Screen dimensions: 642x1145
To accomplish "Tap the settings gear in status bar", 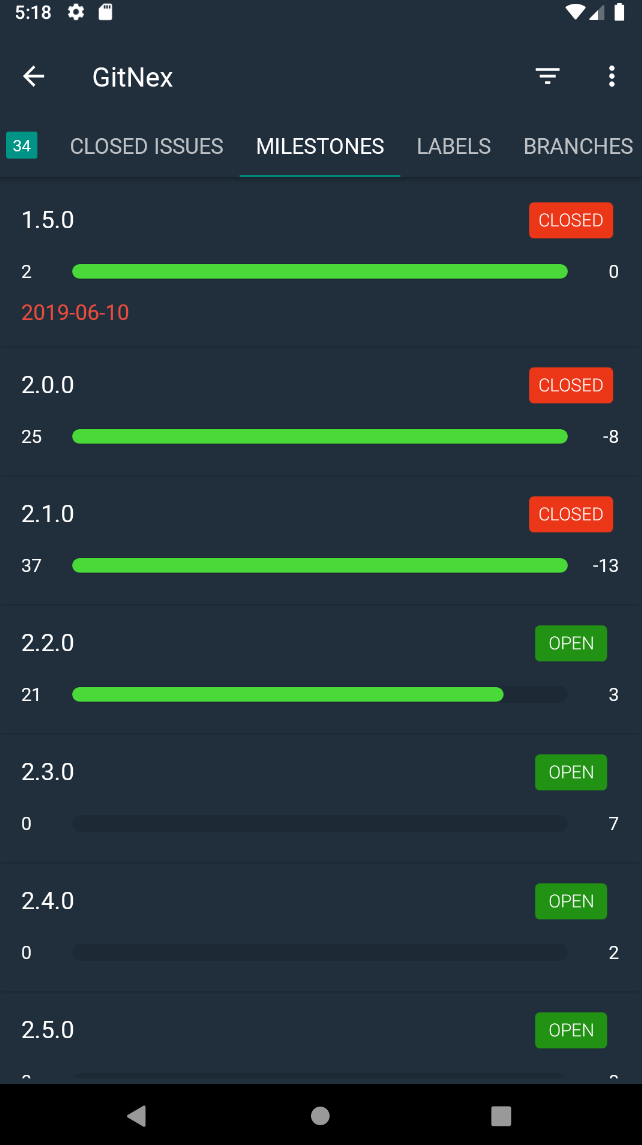I will point(76,12).
